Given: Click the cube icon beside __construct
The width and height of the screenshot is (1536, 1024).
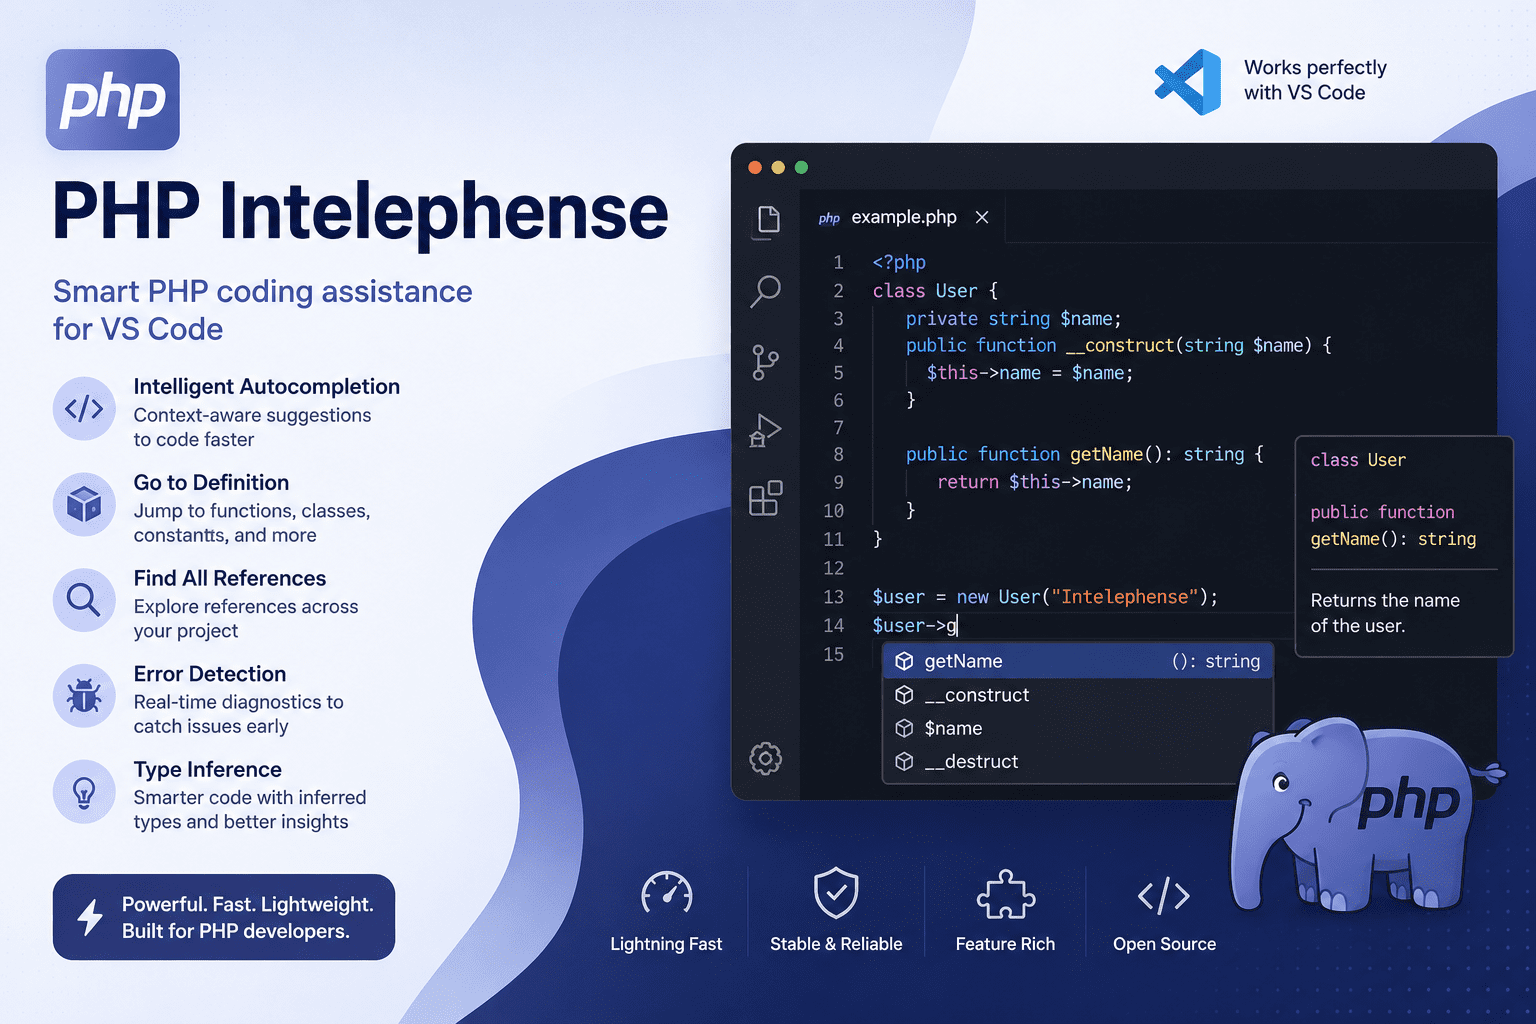Looking at the screenshot, I should click(904, 695).
